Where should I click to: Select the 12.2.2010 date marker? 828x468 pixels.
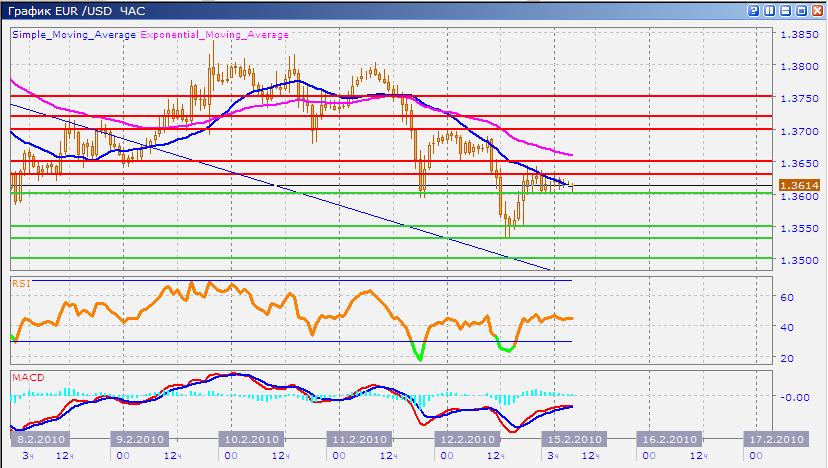[468, 439]
